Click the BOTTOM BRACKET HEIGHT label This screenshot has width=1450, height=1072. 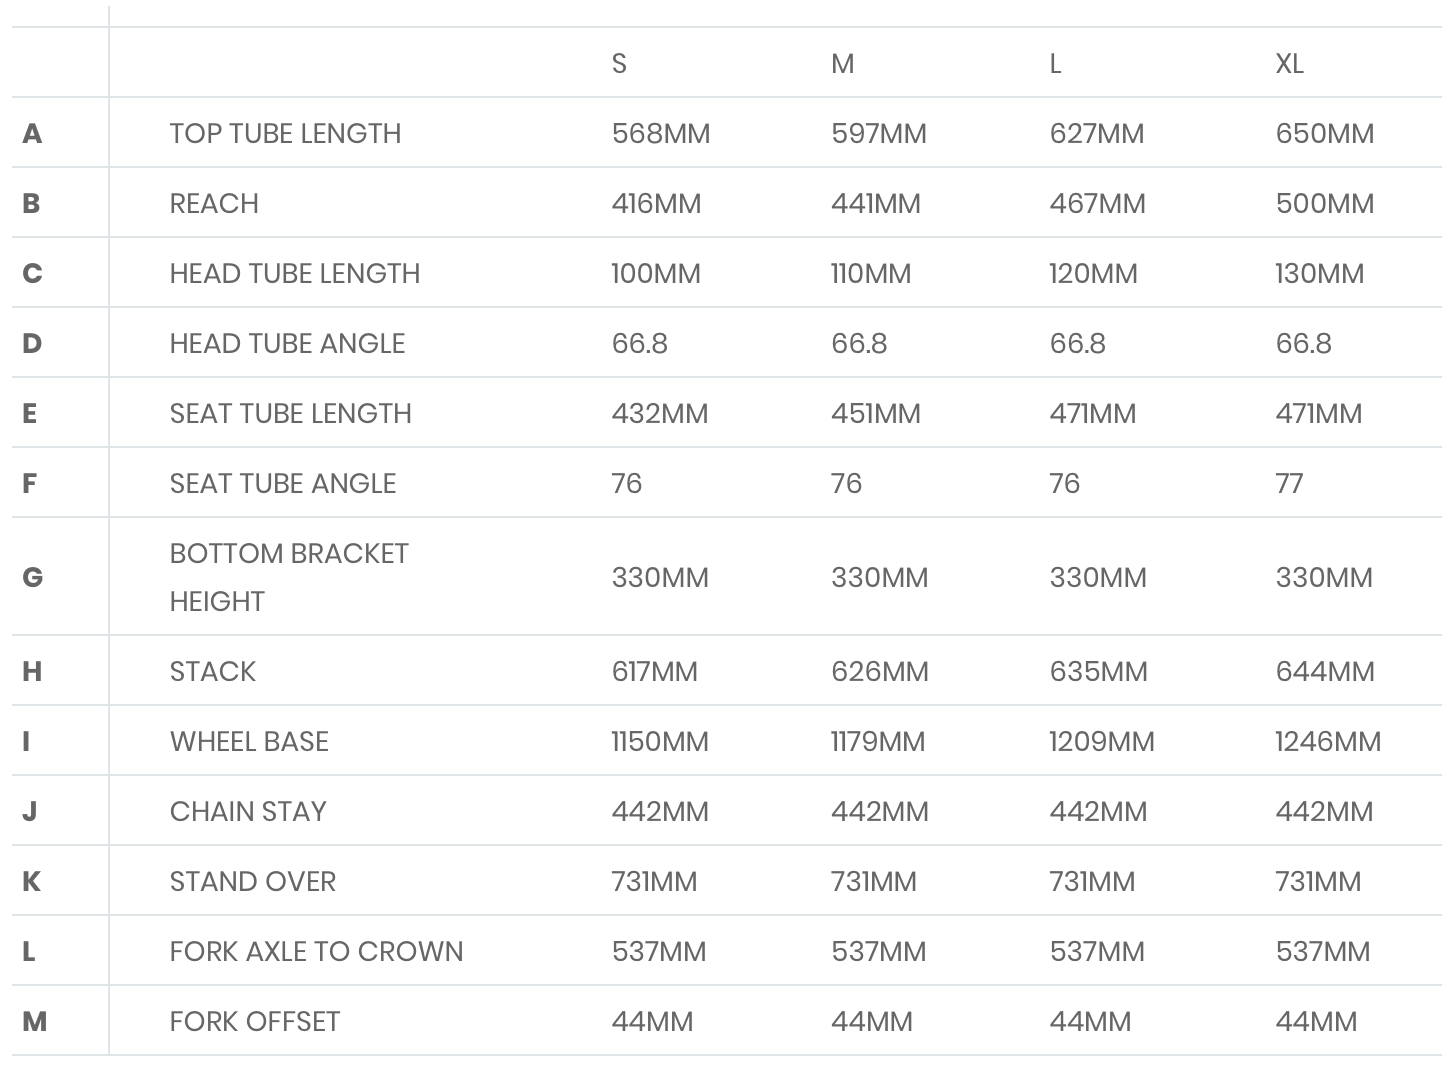coord(289,577)
